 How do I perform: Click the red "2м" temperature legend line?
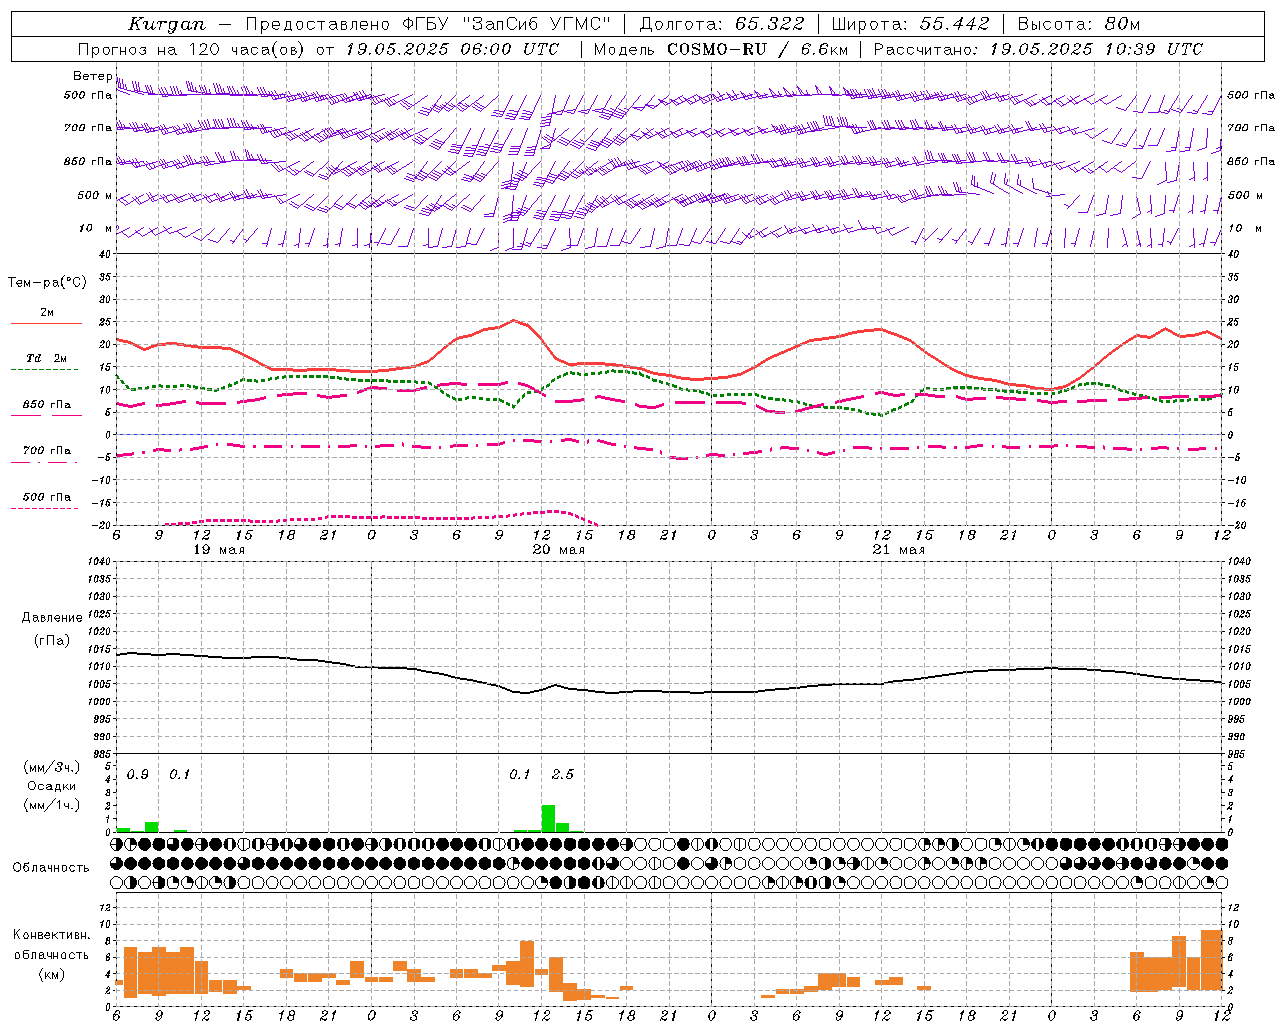(x=46, y=323)
